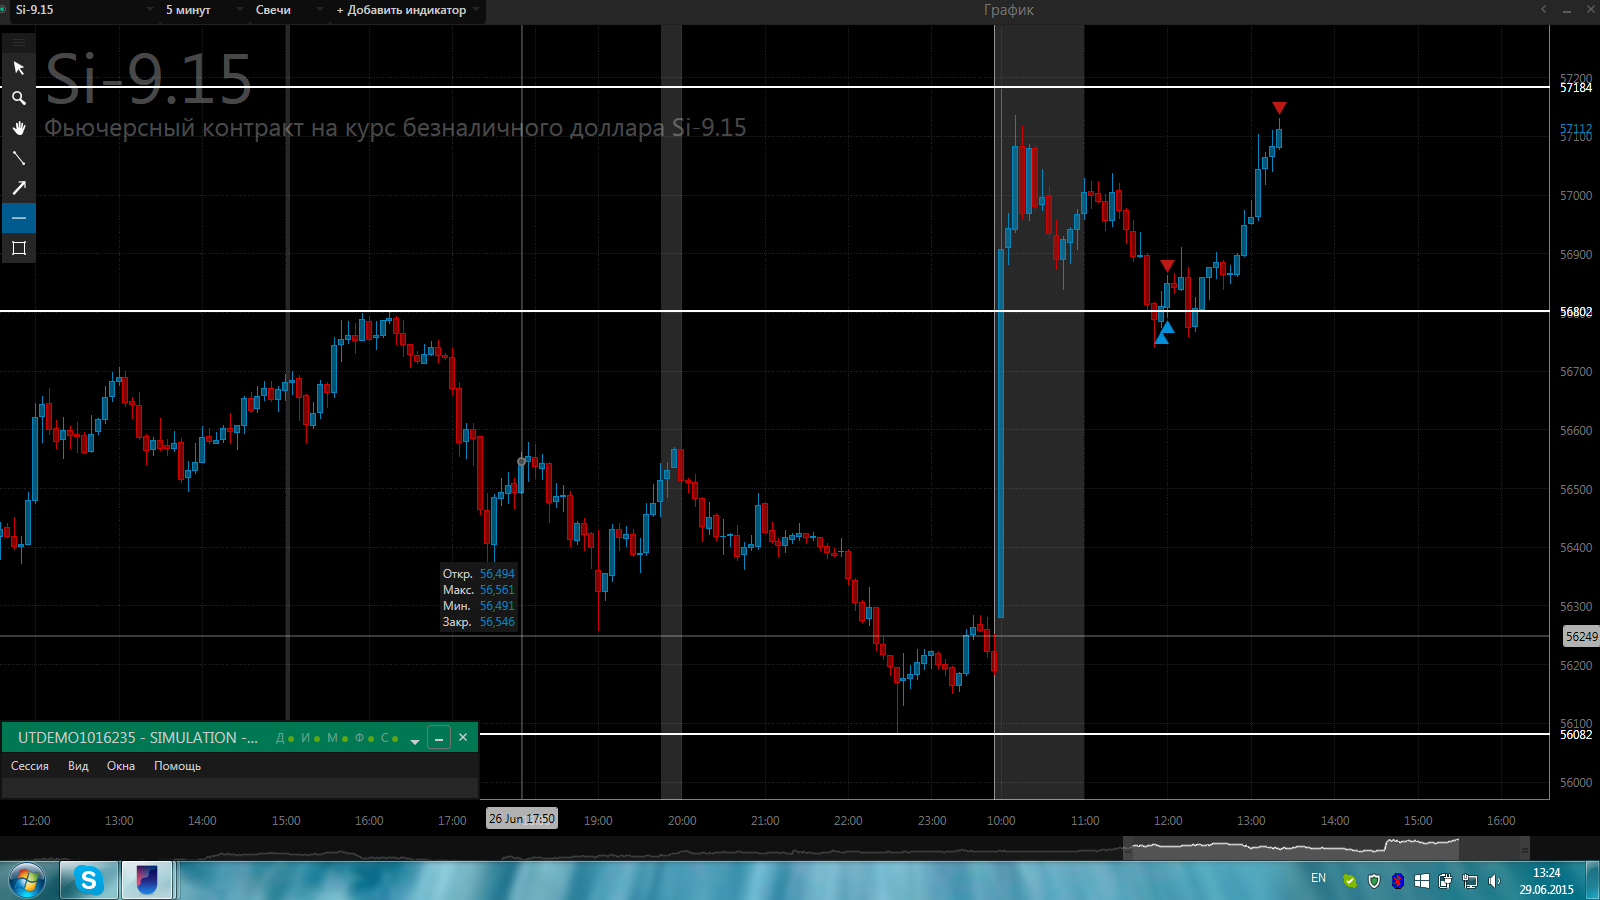Screen dimensions: 1600x900
Task: Click the И connection status indicator
Action: [311, 738]
